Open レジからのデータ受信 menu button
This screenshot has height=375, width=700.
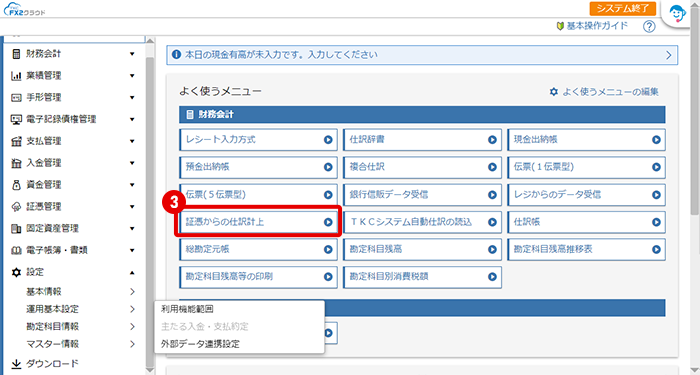click(x=586, y=195)
